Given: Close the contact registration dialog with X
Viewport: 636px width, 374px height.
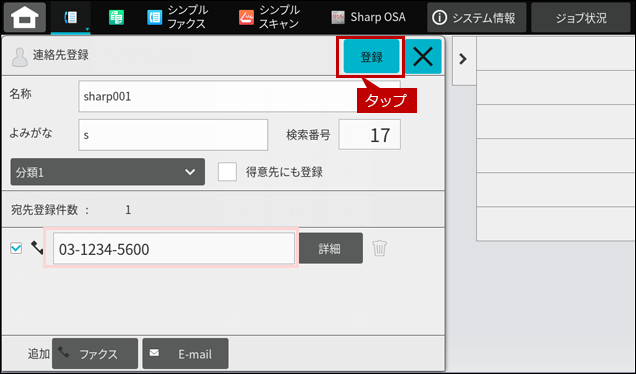Looking at the screenshot, I should click(423, 57).
